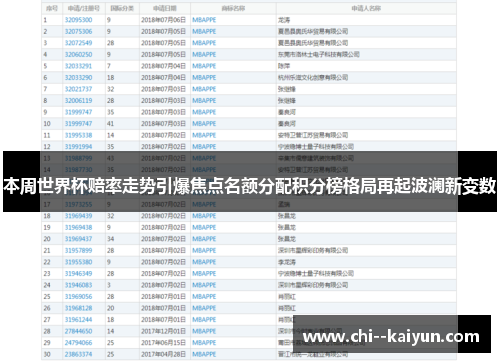Open application number 27844650
Viewport: 500px width, 362px height.
click(78, 331)
